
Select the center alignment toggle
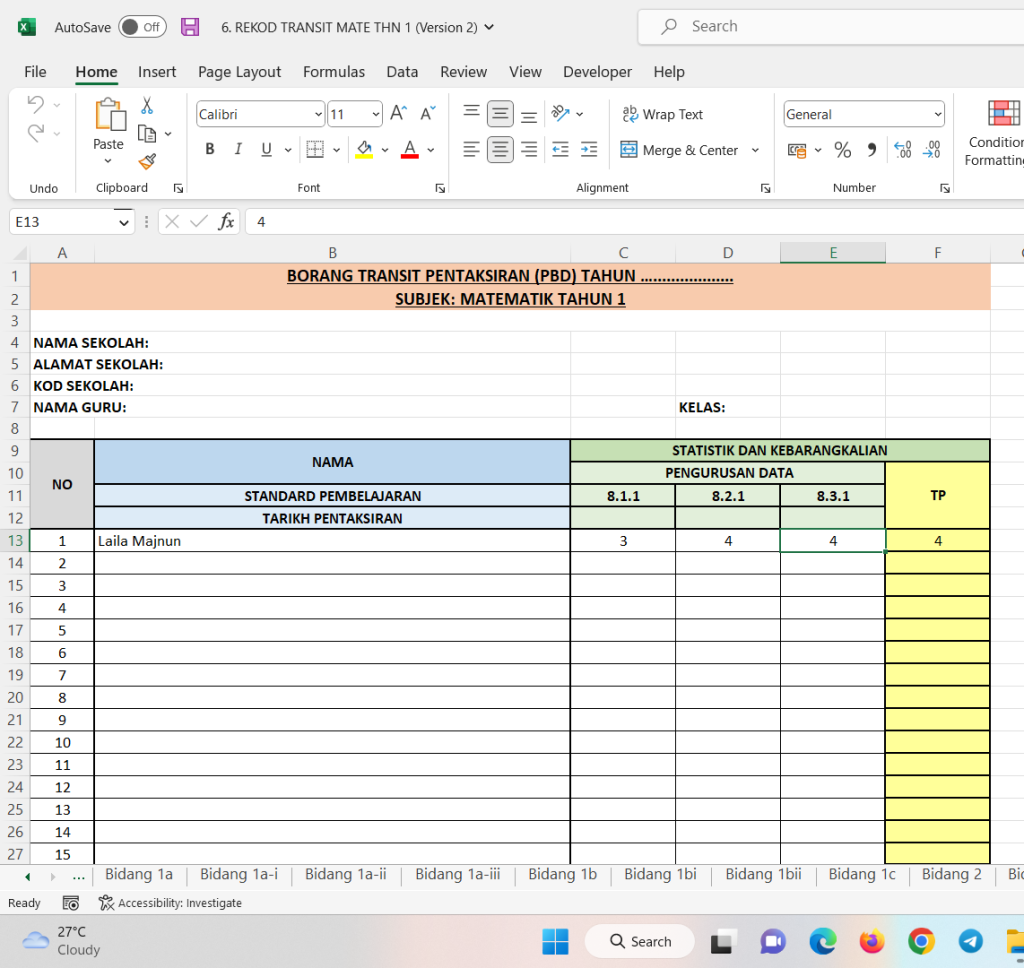click(x=499, y=150)
